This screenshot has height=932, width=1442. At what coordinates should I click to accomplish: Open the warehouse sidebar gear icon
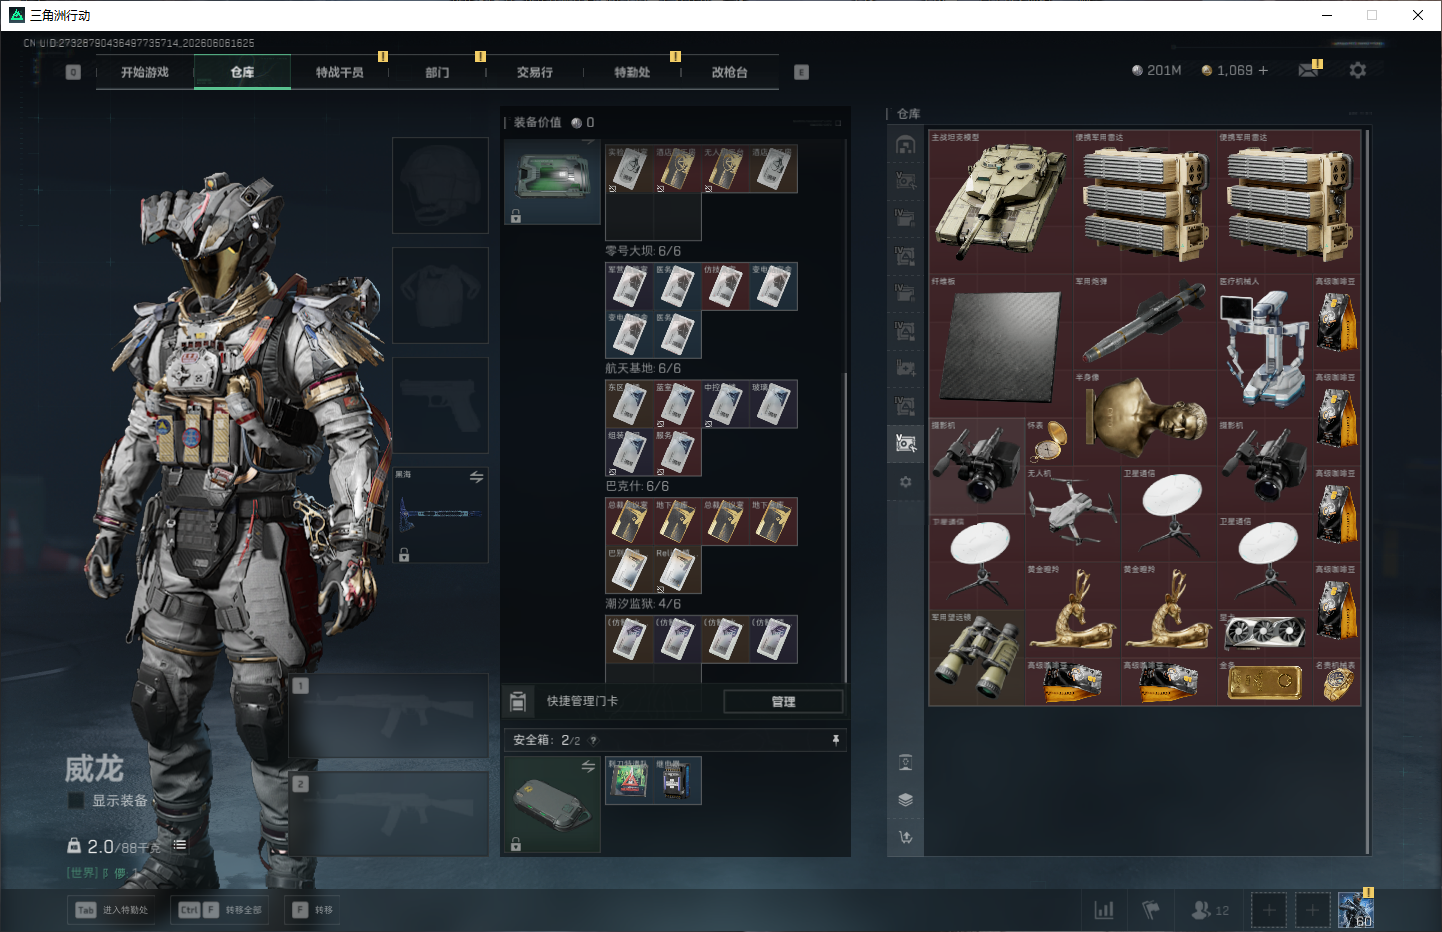pos(906,482)
